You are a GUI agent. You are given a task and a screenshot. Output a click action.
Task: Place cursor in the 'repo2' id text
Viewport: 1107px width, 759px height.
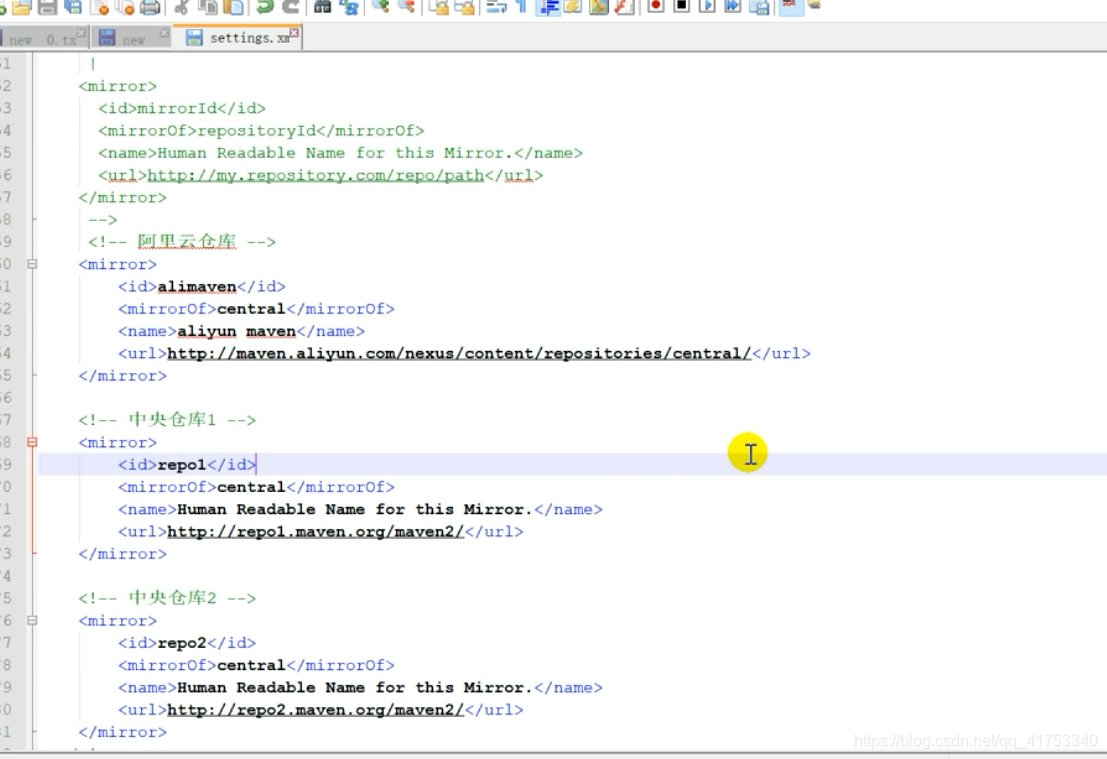(181, 643)
